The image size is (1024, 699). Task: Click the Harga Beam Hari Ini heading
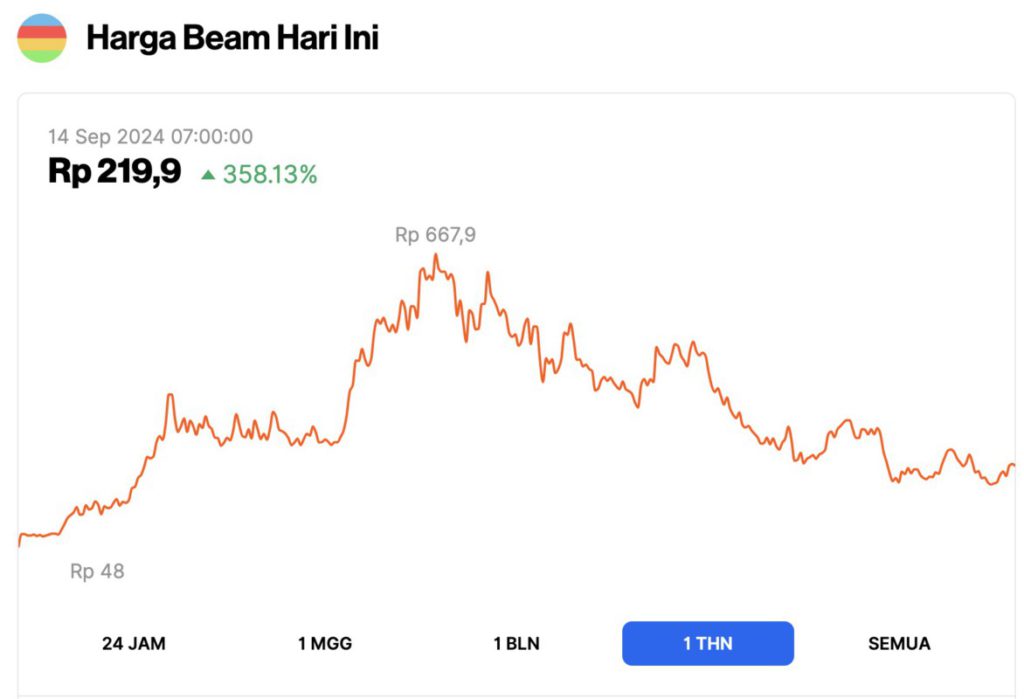pos(232,39)
